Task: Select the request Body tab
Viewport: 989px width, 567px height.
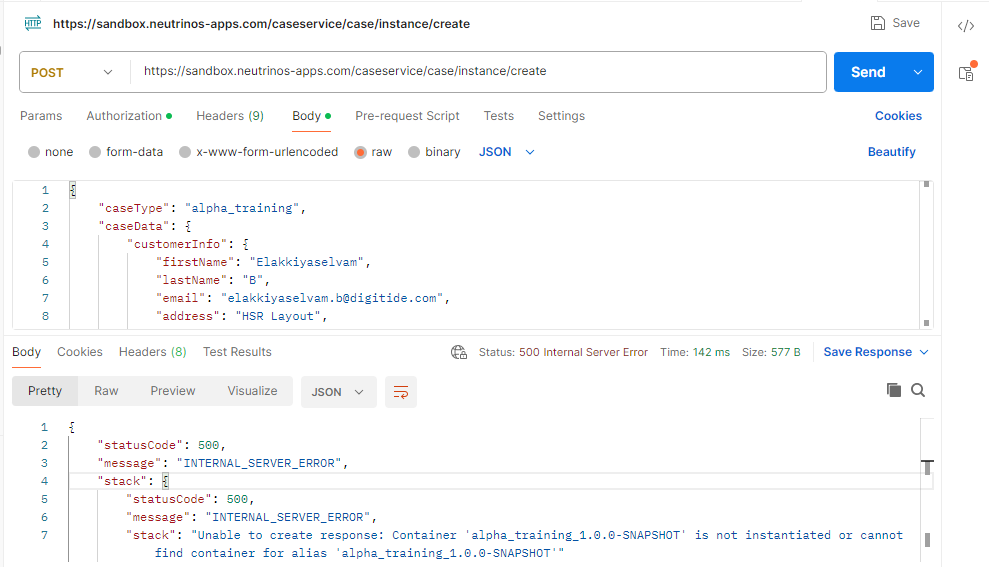Action: click(x=311, y=116)
